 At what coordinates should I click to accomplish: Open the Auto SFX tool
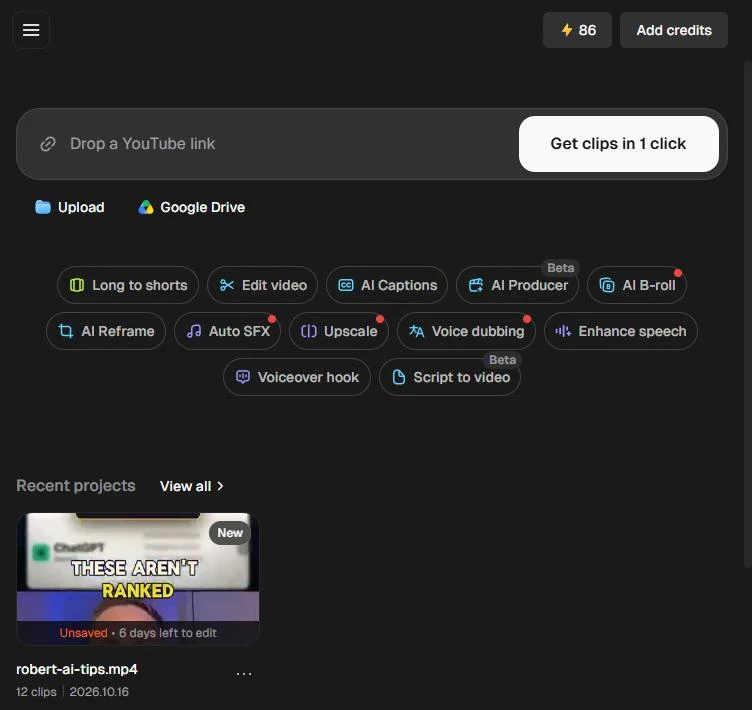[x=227, y=331]
